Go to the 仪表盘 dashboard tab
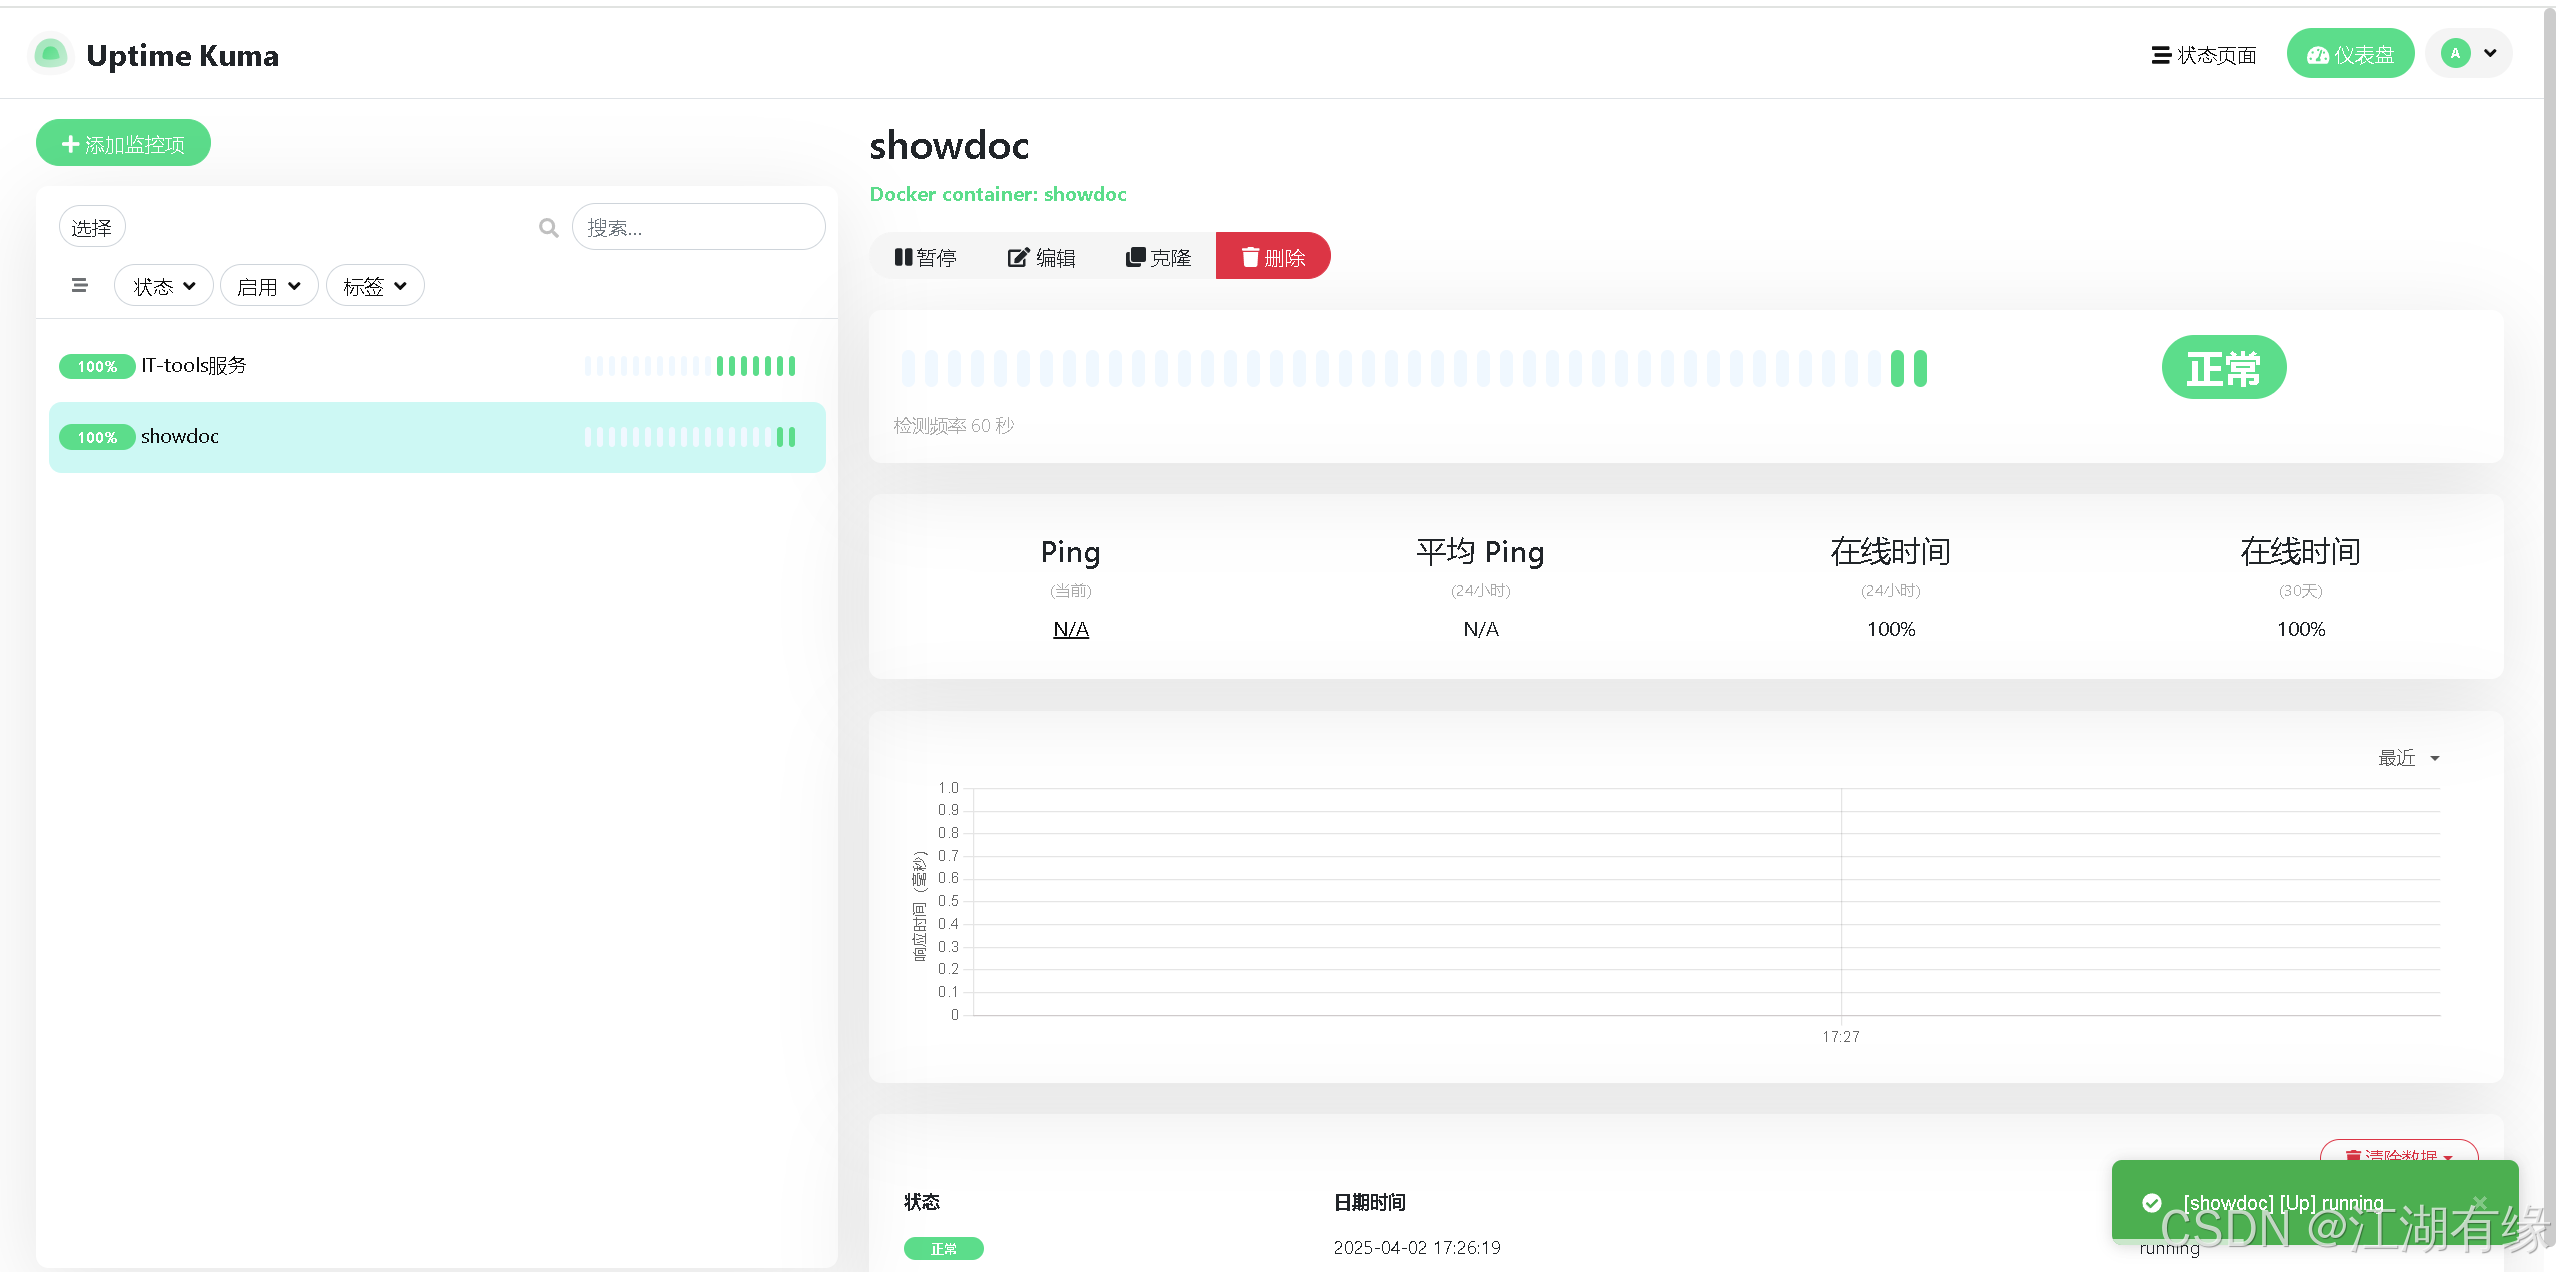 coord(2350,55)
